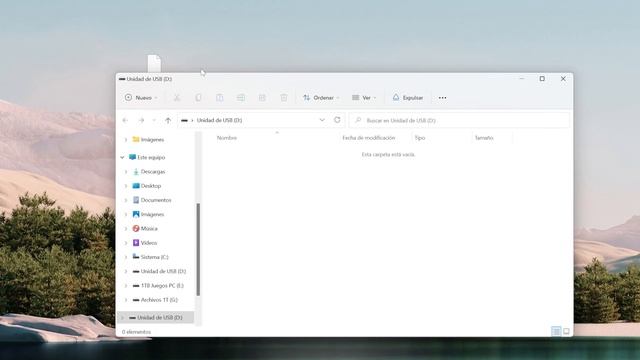Click the search box Buscar en Unidad de USB
This screenshot has width=640, height=360.
coord(459,120)
